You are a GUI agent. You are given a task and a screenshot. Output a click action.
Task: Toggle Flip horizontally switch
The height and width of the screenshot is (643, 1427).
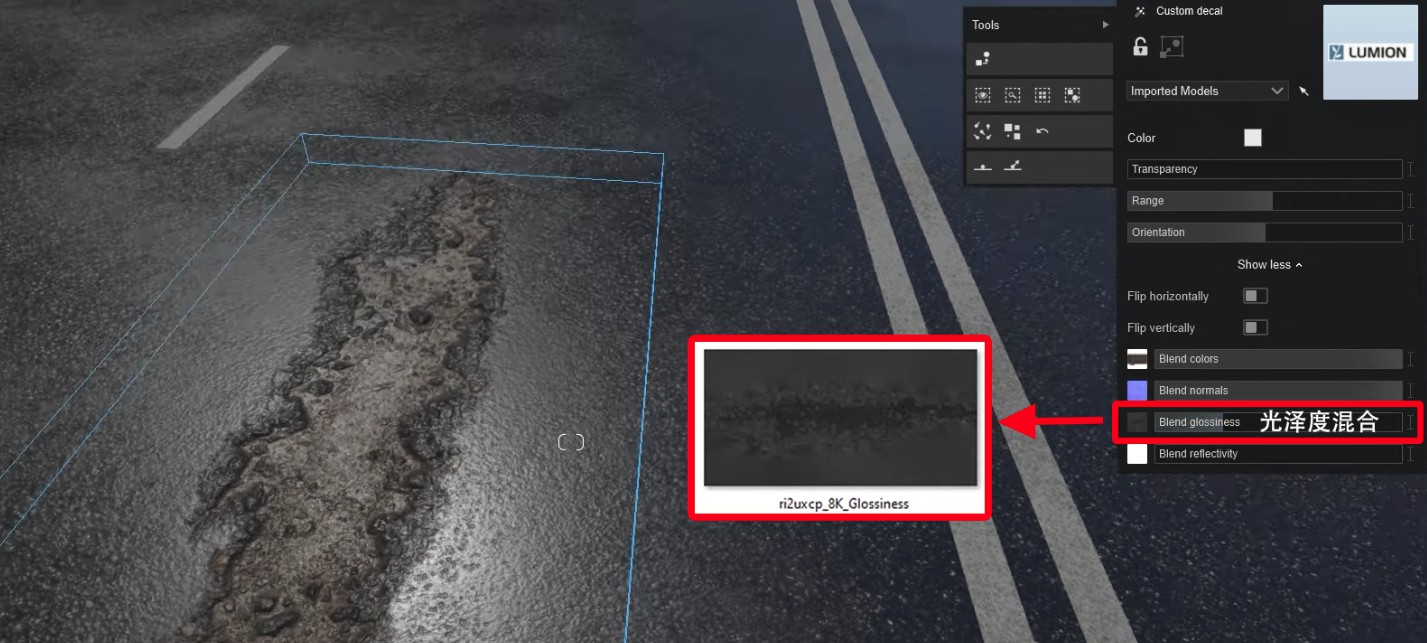(1255, 296)
